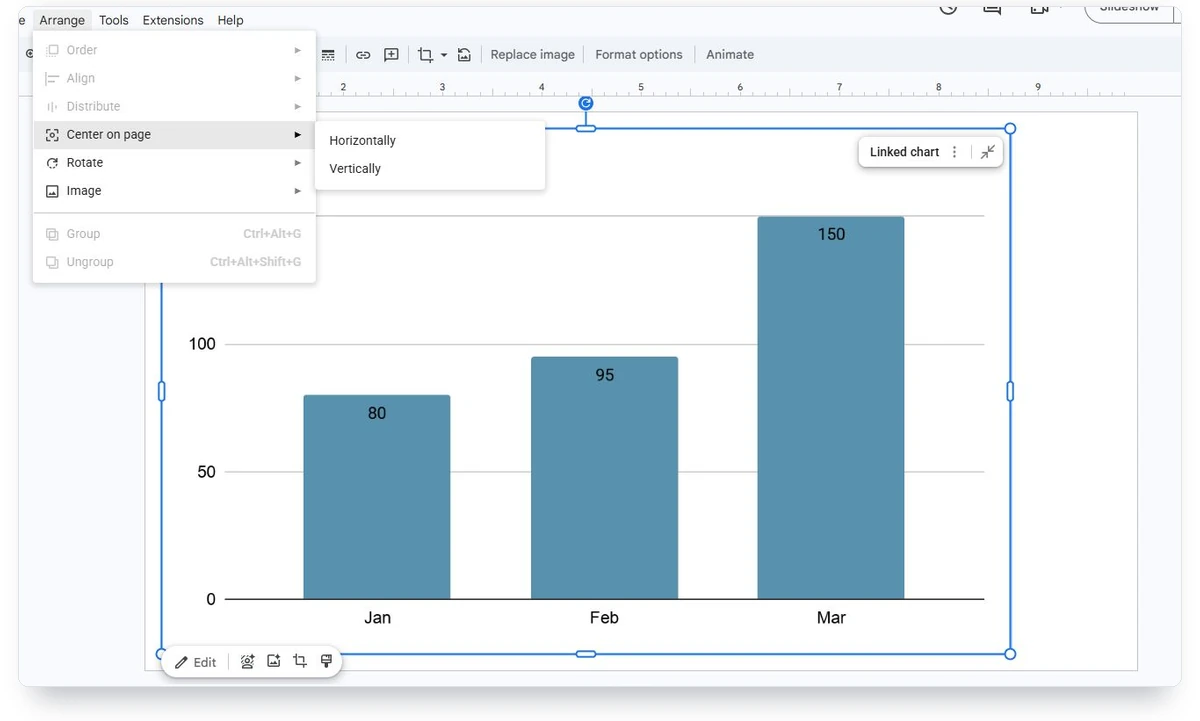This screenshot has width=1200, height=721.
Task: Open Linked chart more options (three dots)
Action: pyautogui.click(x=954, y=152)
